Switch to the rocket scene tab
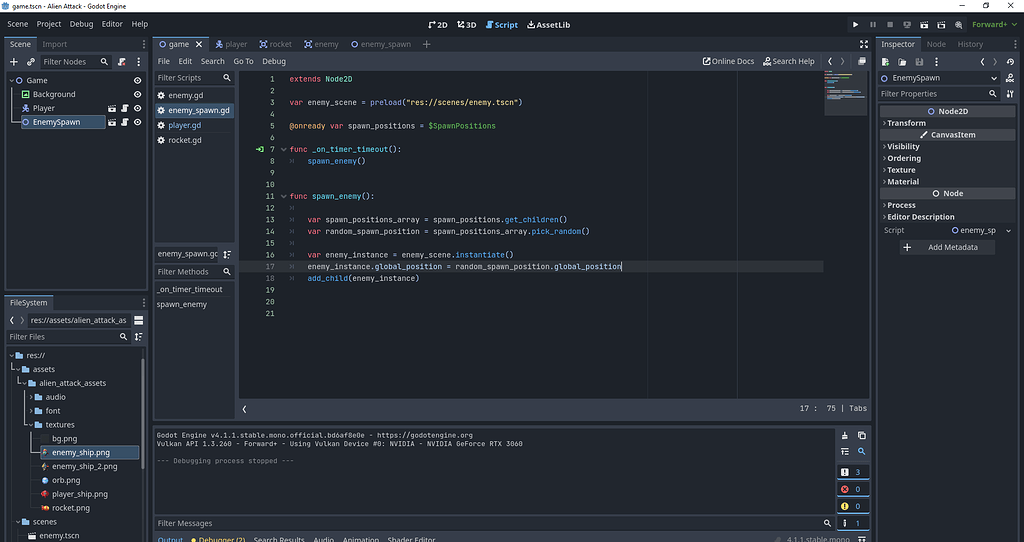This screenshot has width=1024, height=542. pos(275,44)
